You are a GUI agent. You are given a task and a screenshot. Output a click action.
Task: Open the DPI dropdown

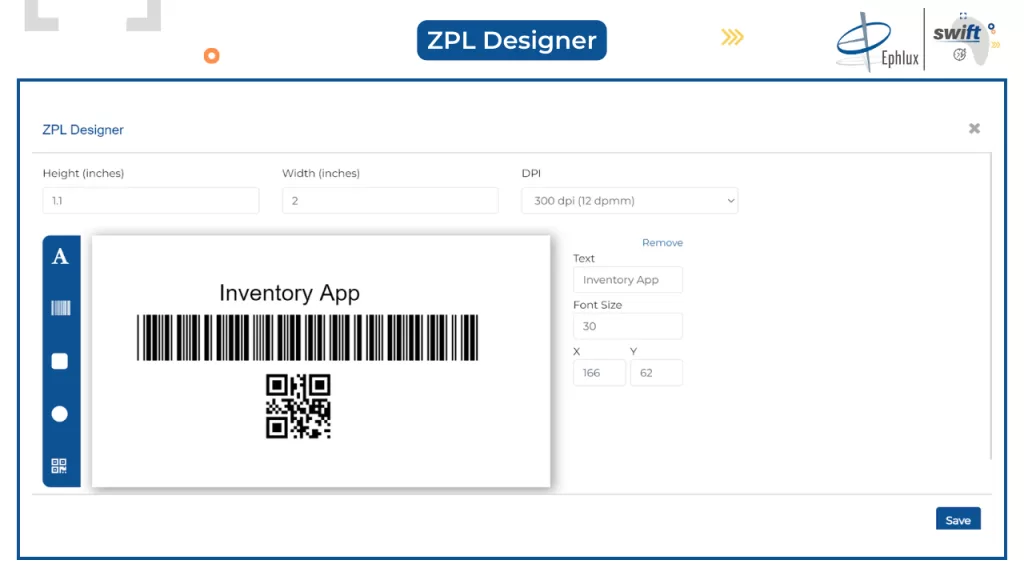pos(629,201)
